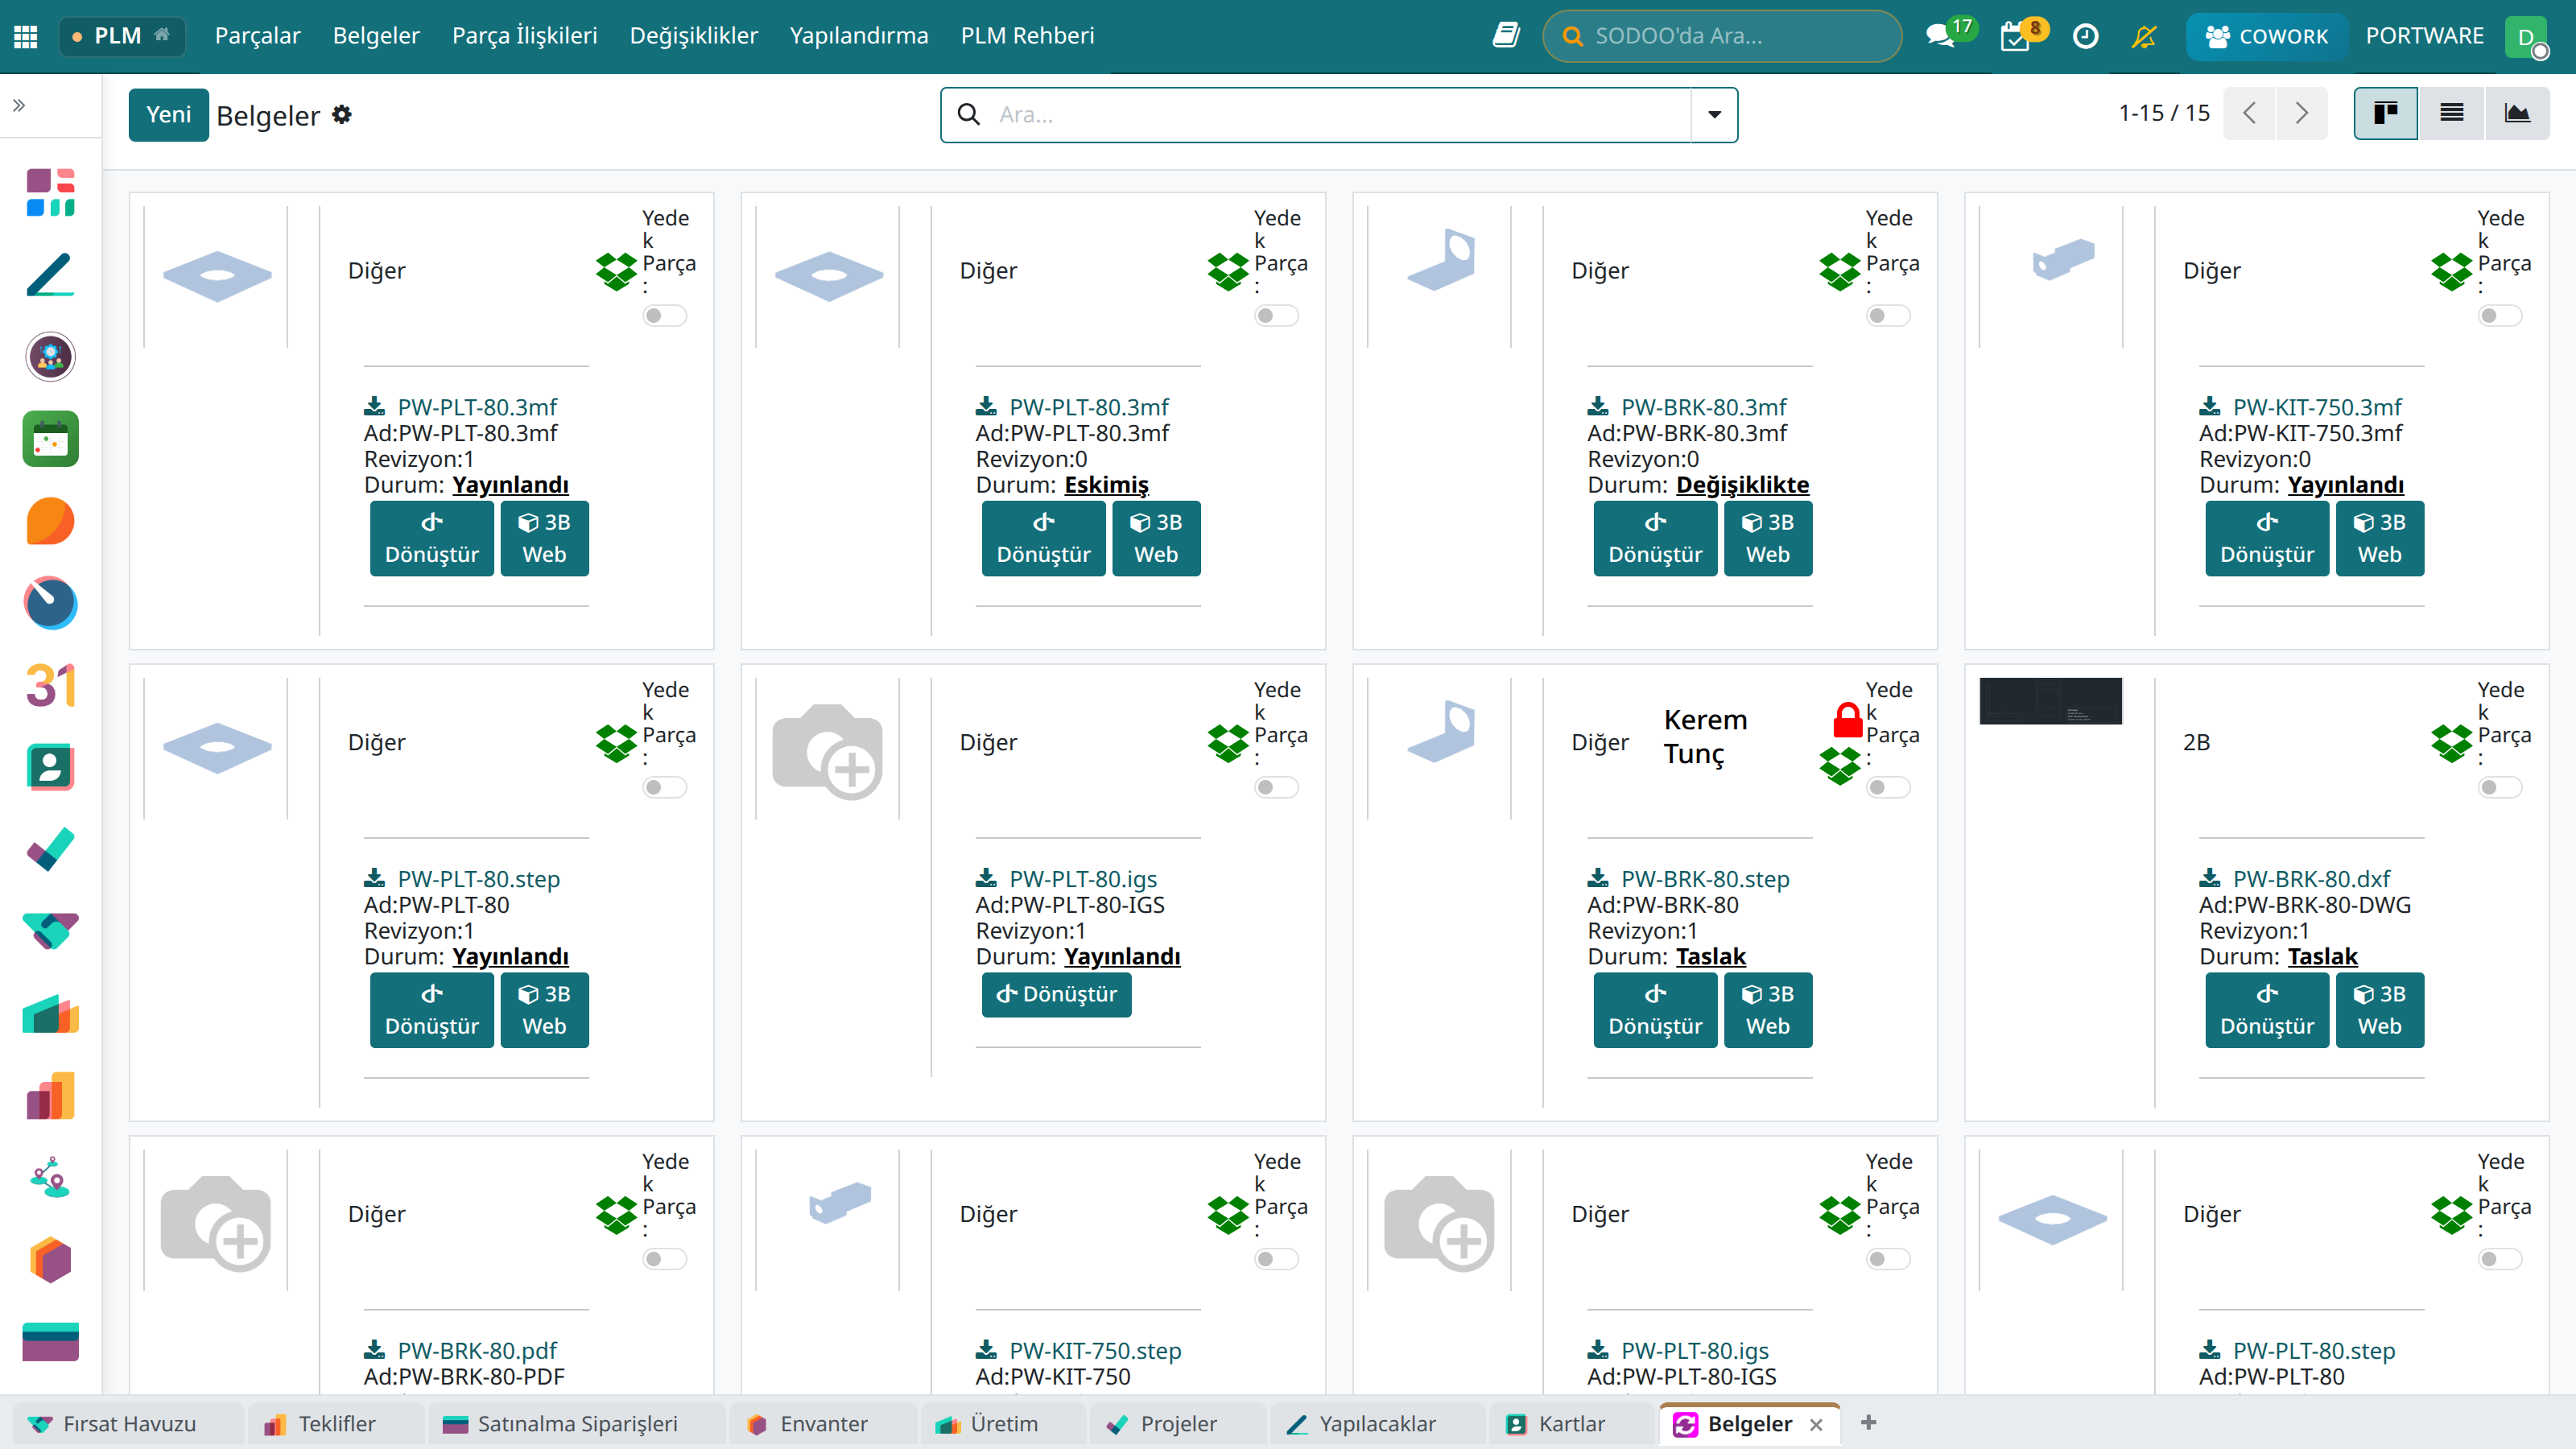Click the Ara search input field

point(1340,115)
